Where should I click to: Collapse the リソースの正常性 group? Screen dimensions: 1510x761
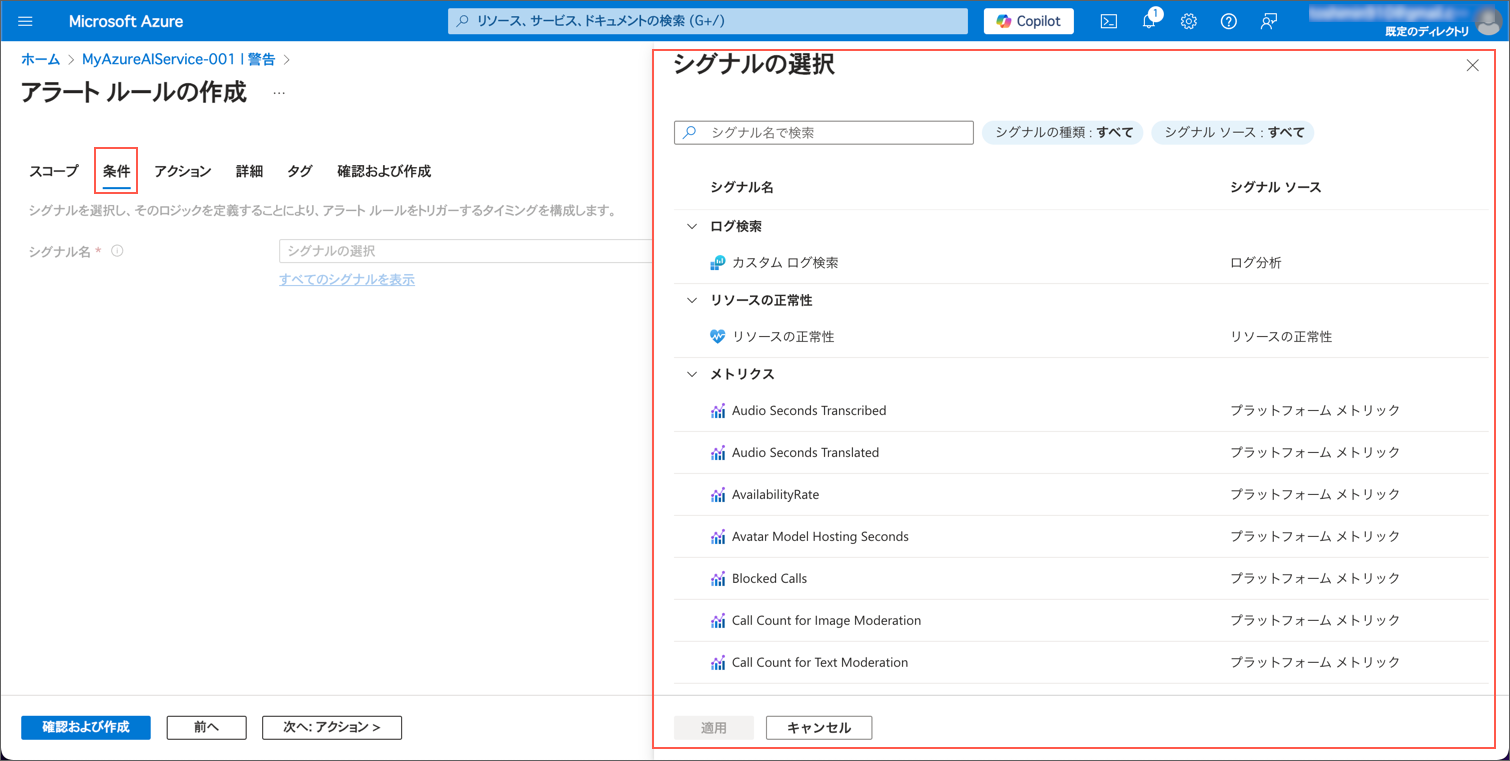click(692, 301)
